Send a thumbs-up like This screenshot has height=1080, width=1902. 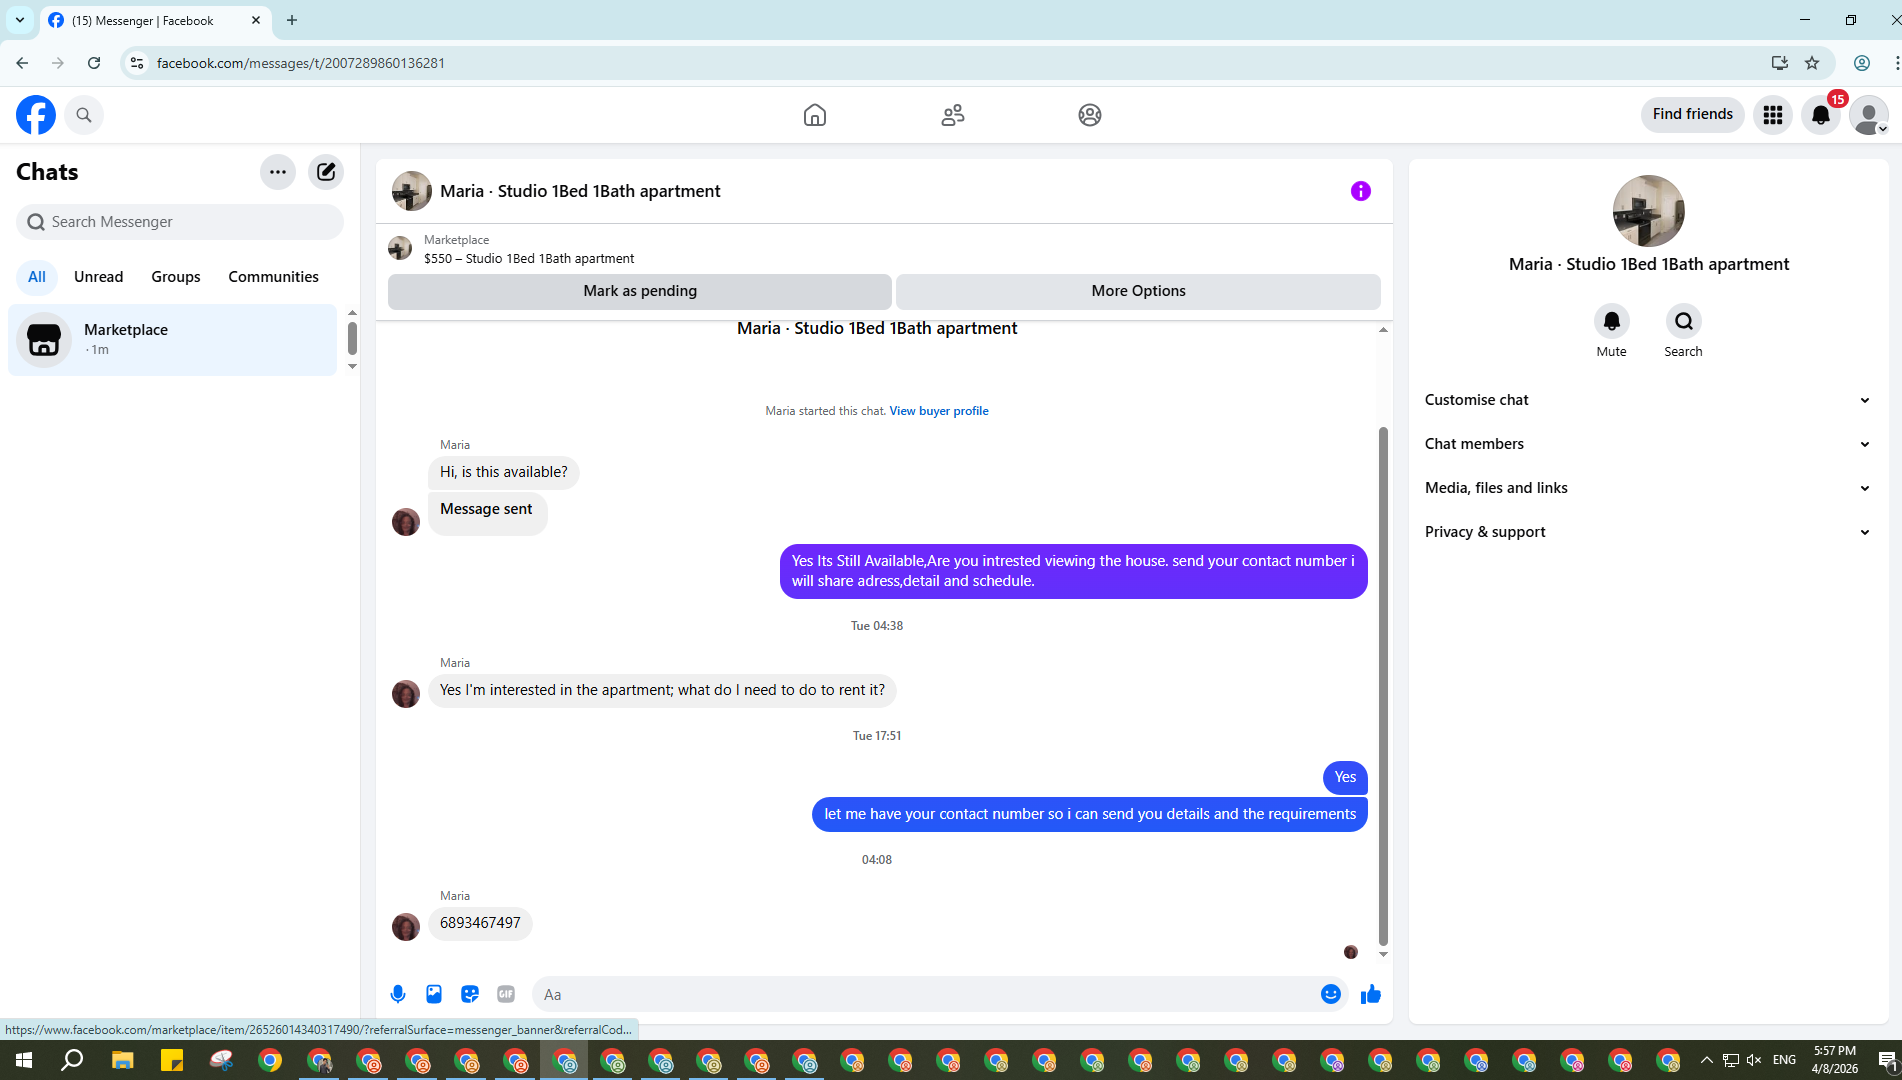click(x=1371, y=994)
